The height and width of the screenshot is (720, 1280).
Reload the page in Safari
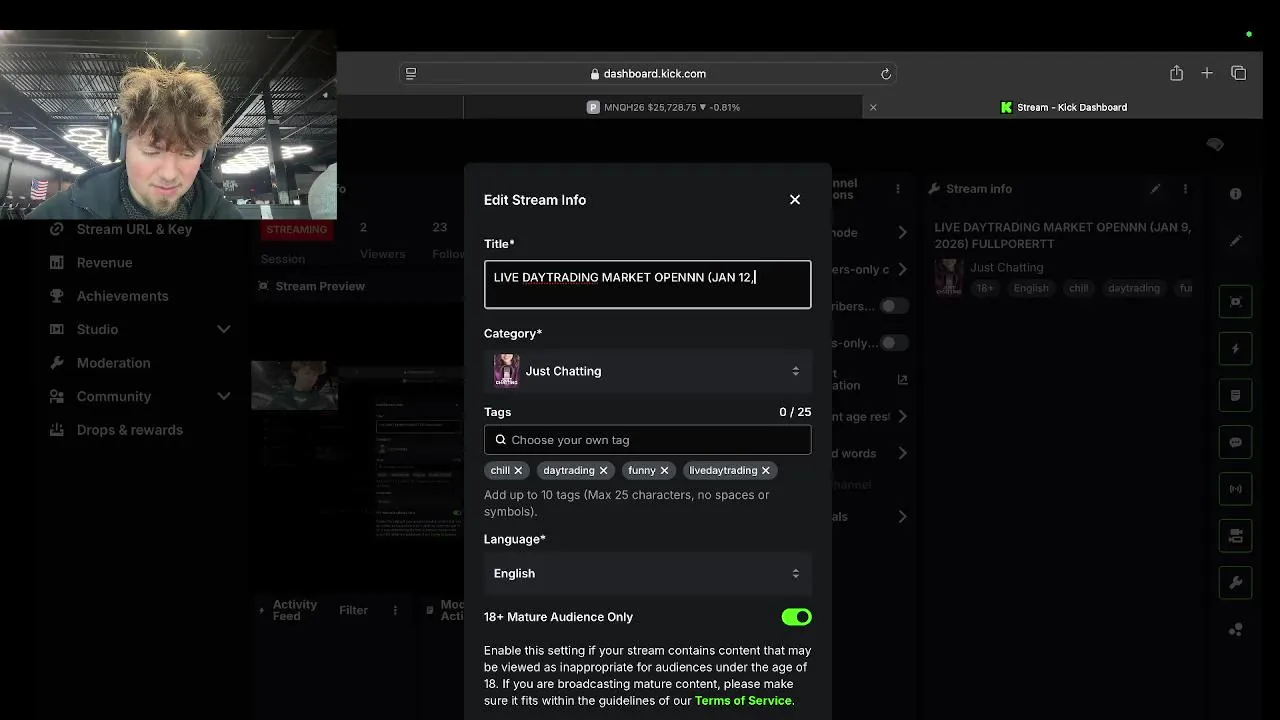(885, 74)
